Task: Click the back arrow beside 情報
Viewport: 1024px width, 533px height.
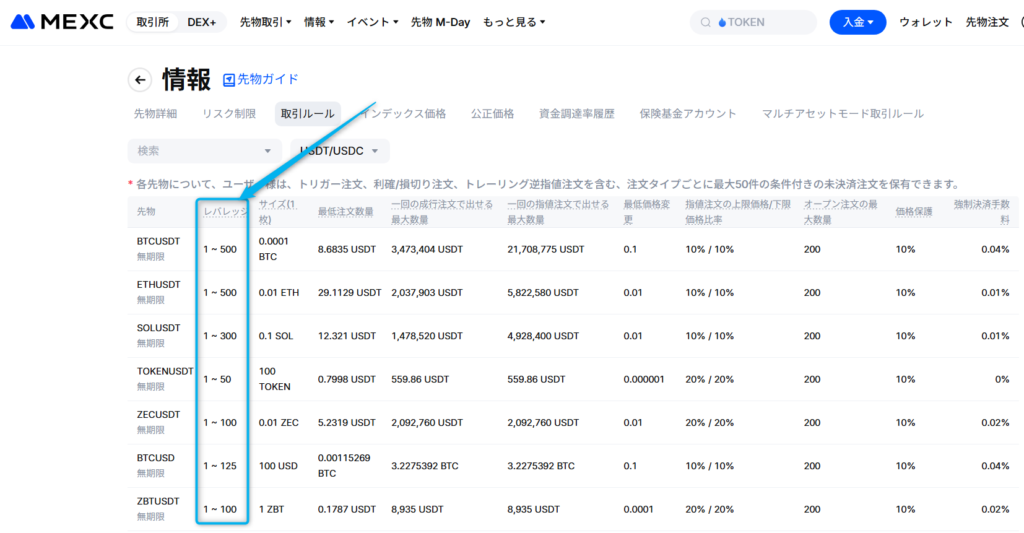Action: 140,80
